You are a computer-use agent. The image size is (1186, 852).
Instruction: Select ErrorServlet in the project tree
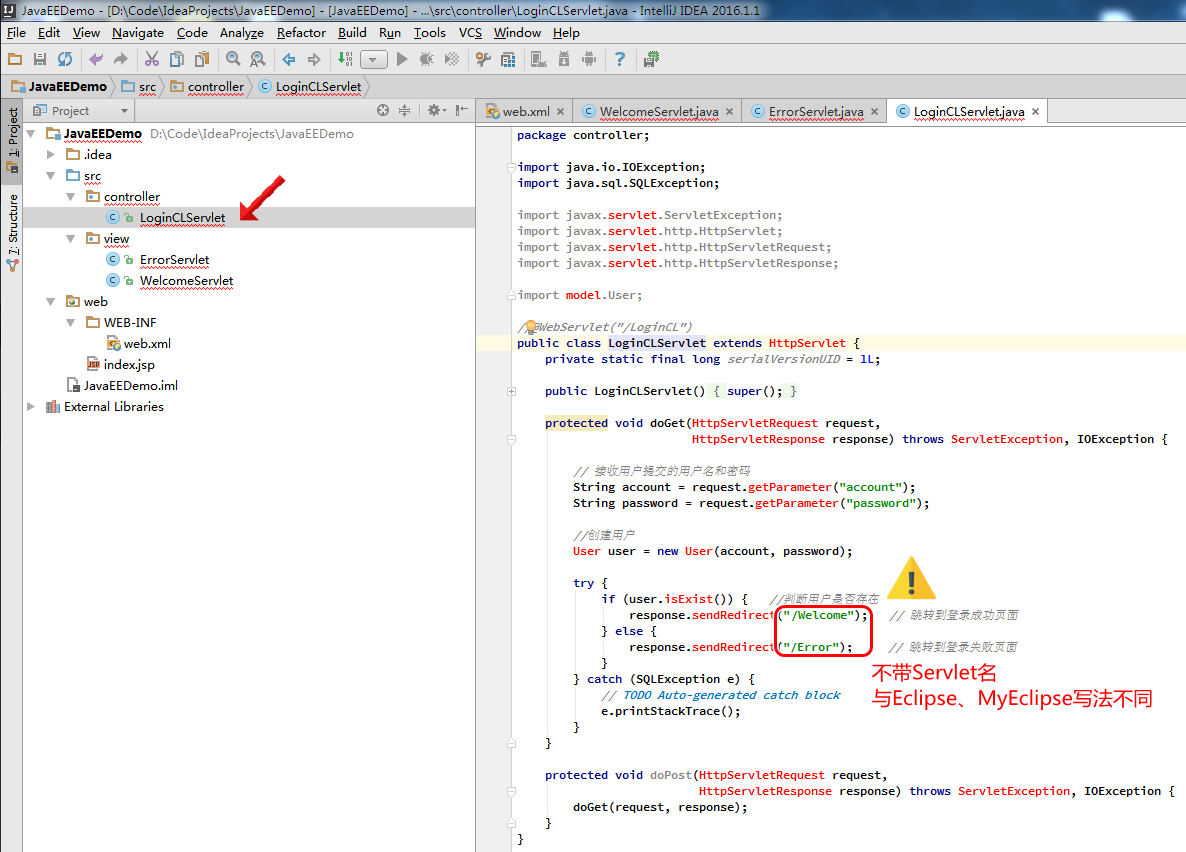[174, 260]
